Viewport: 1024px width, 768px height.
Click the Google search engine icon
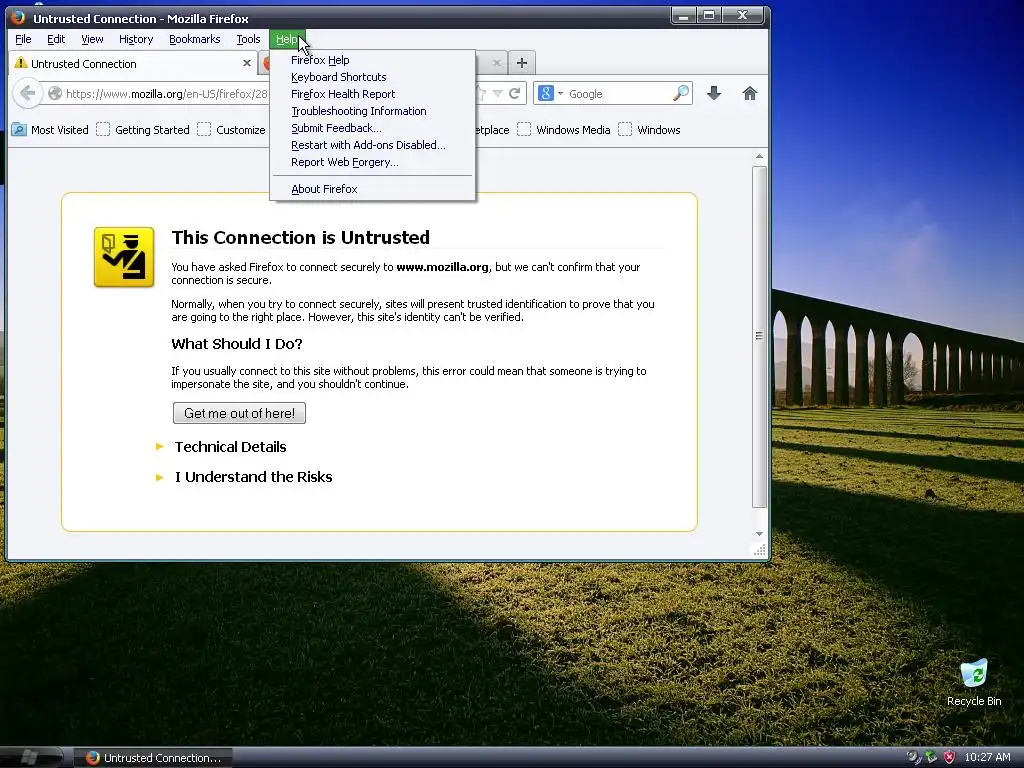click(x=546, y=93)
